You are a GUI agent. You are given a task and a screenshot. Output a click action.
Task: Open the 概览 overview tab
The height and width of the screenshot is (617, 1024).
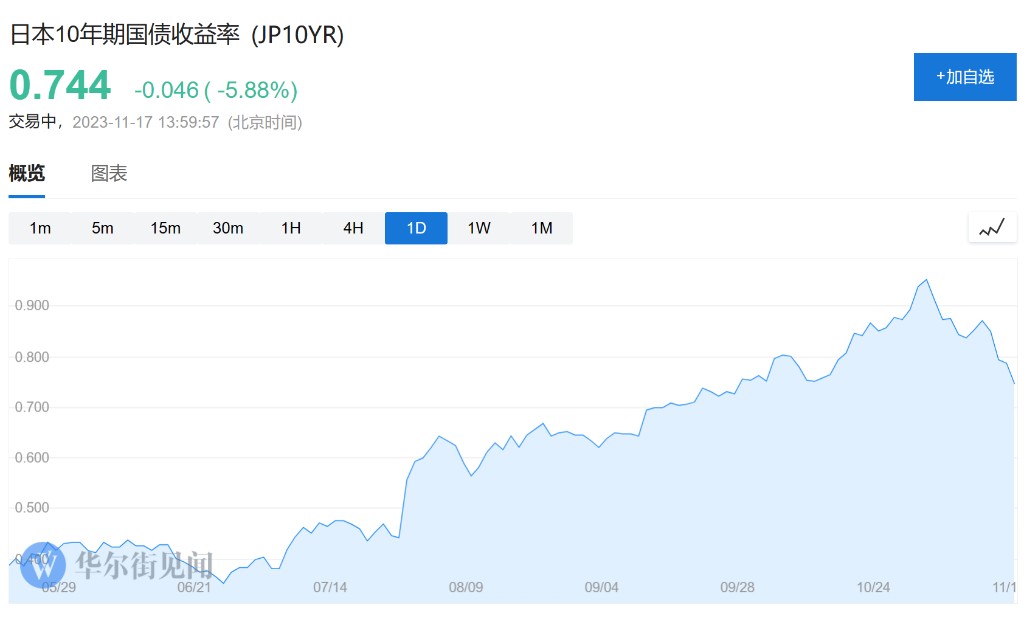click(27, 173)
